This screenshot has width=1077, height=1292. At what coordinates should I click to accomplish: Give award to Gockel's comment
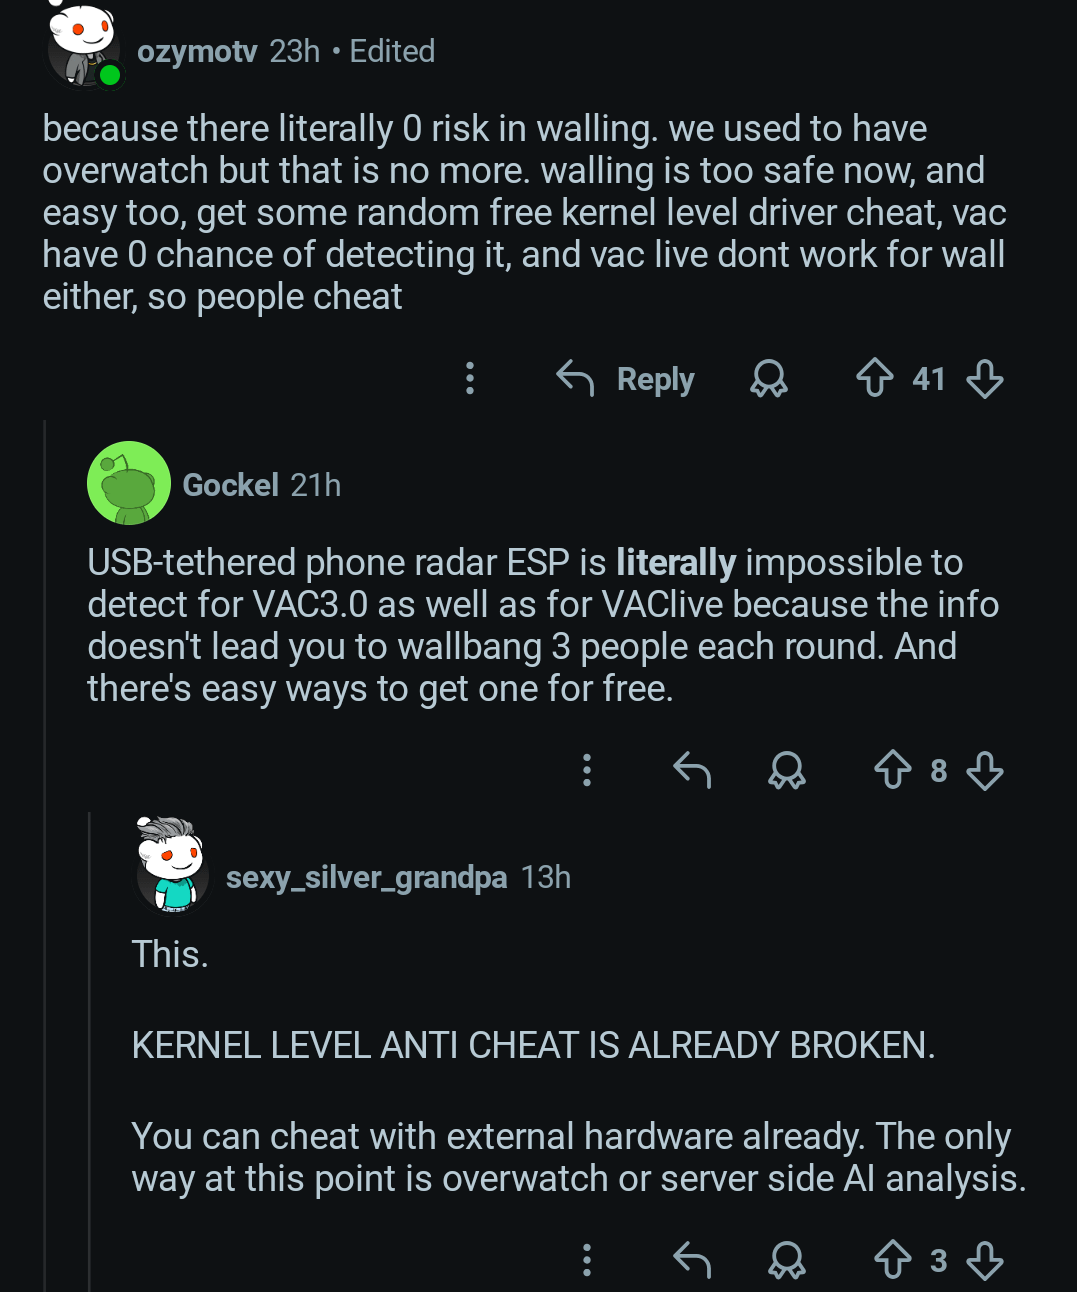(787, 770)
